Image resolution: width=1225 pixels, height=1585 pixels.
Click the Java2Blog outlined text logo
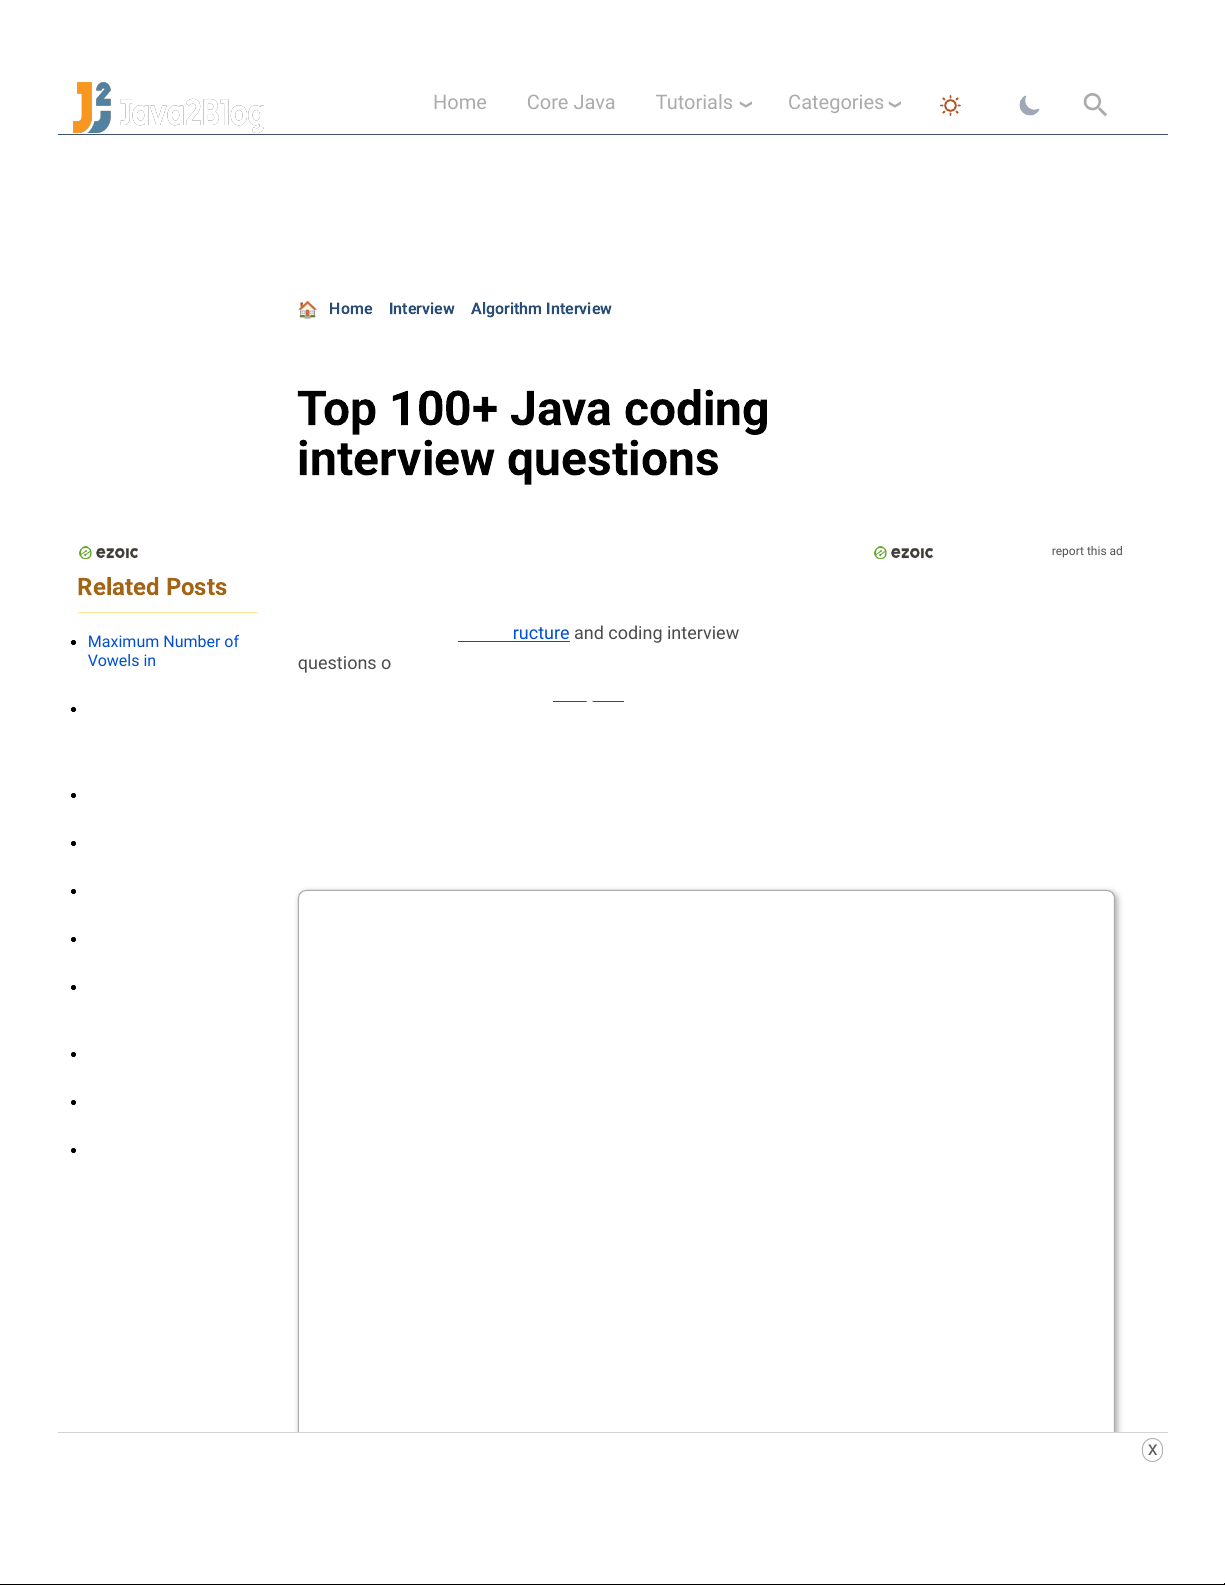pos(191,114)
